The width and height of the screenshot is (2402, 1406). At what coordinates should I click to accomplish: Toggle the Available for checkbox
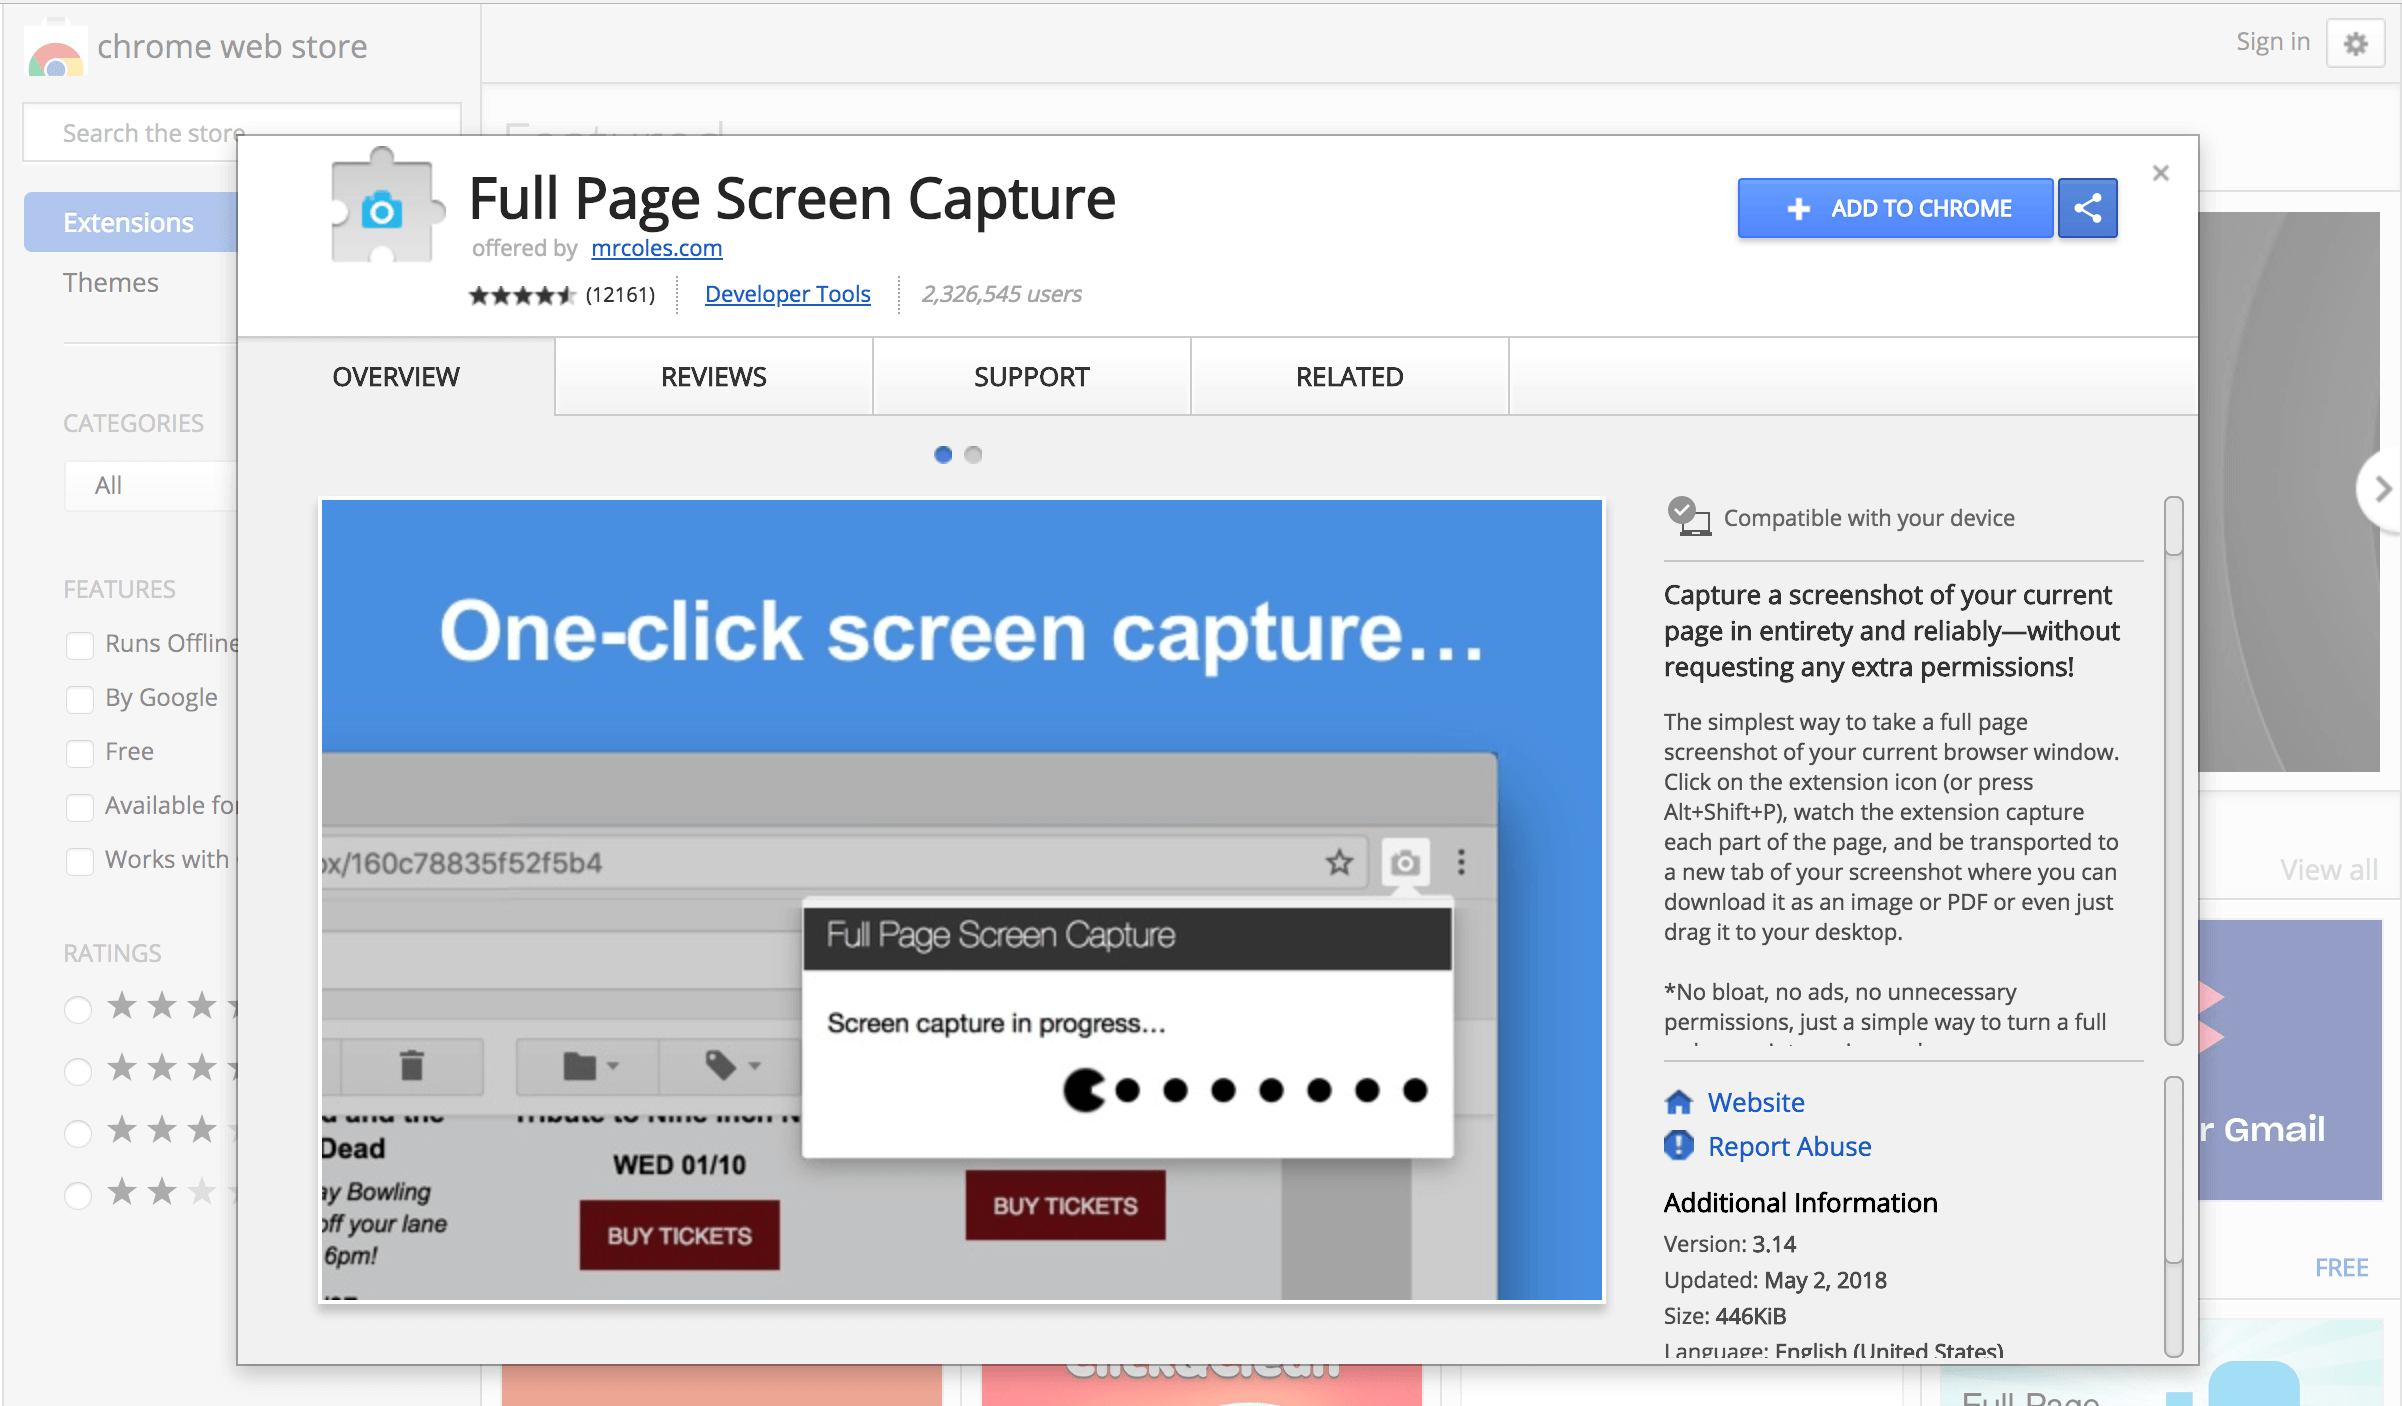(x=79, y=807)
